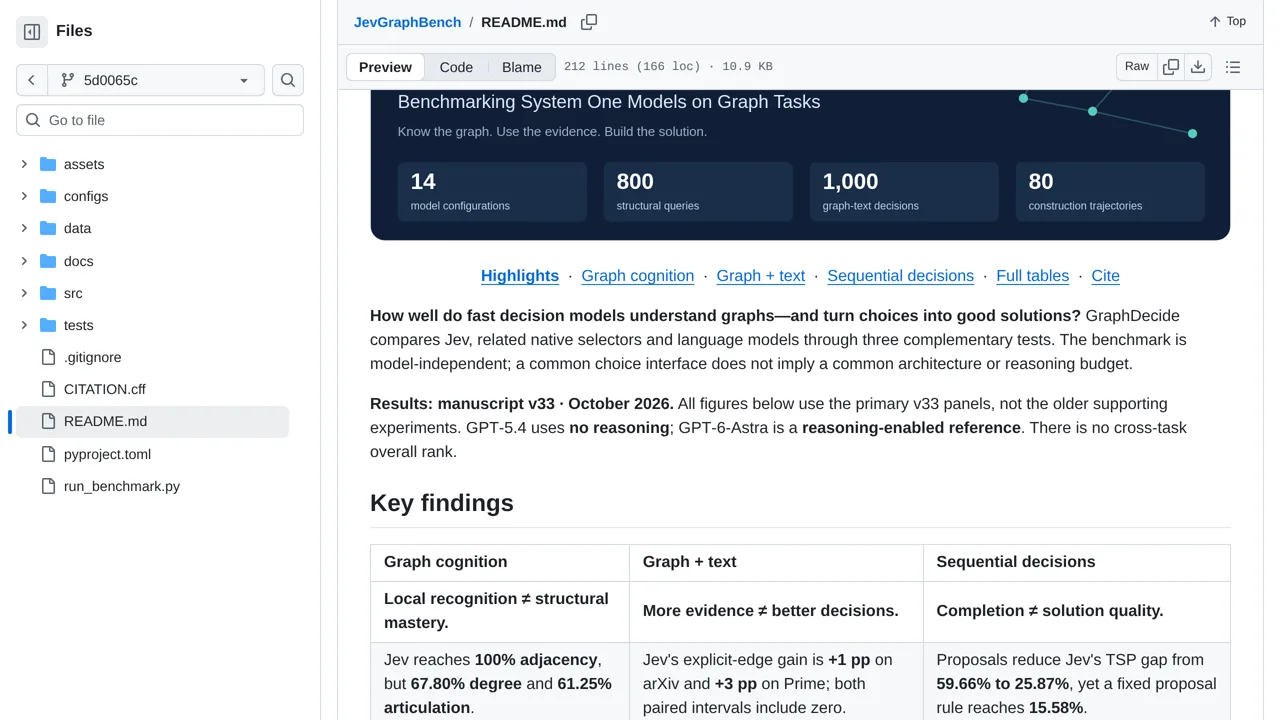Screen dimensions: 1280x720
Task: Expand the docs folder chevron
Action: (24, 262)
